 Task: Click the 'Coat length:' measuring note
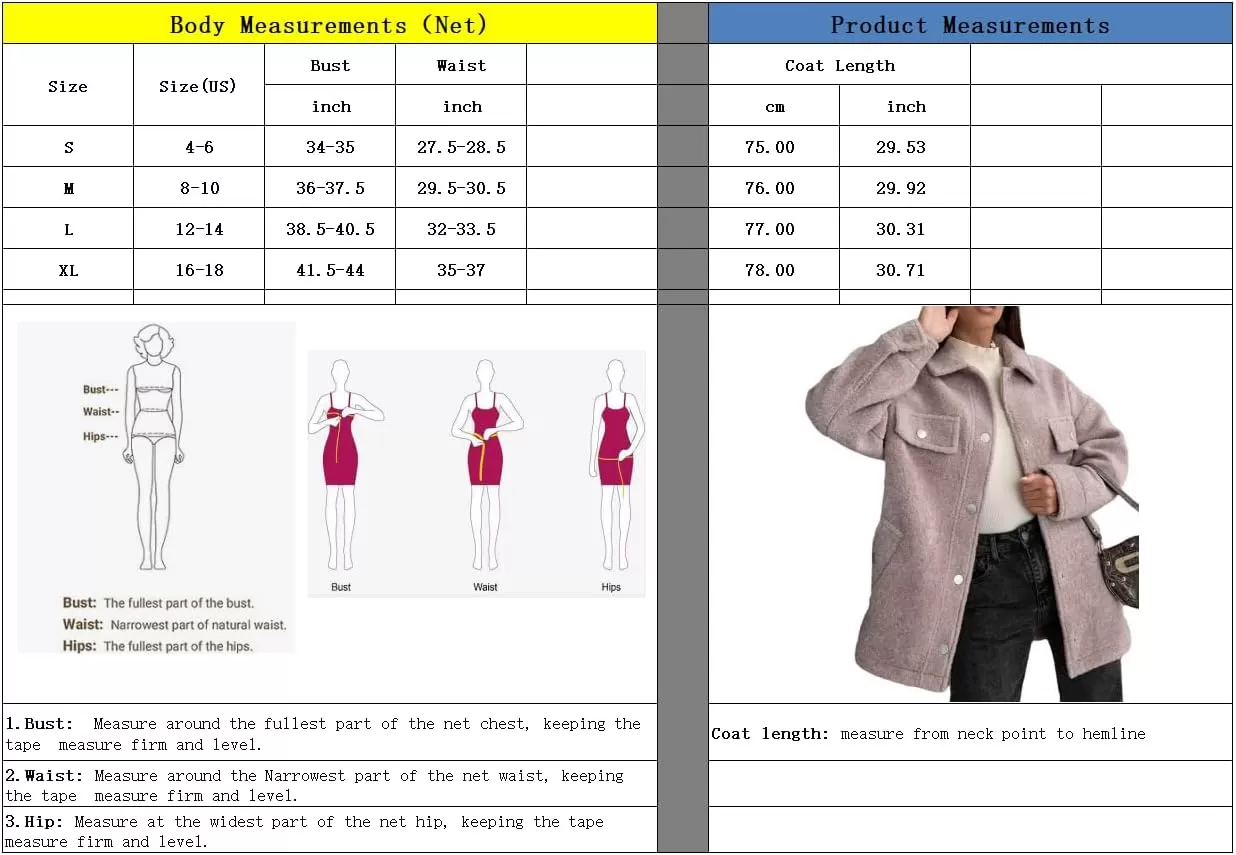[970, 733]
